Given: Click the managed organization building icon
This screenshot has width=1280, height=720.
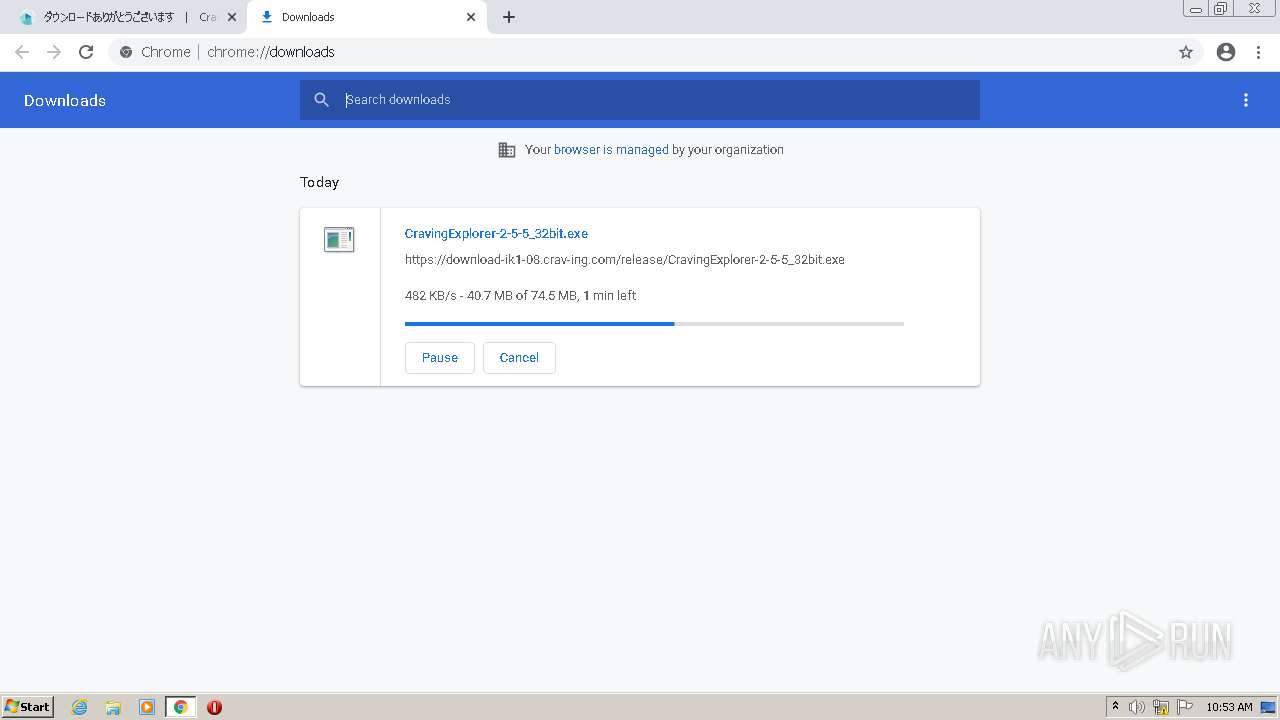Looking at the screenshot, I should (x=507, y=150).
